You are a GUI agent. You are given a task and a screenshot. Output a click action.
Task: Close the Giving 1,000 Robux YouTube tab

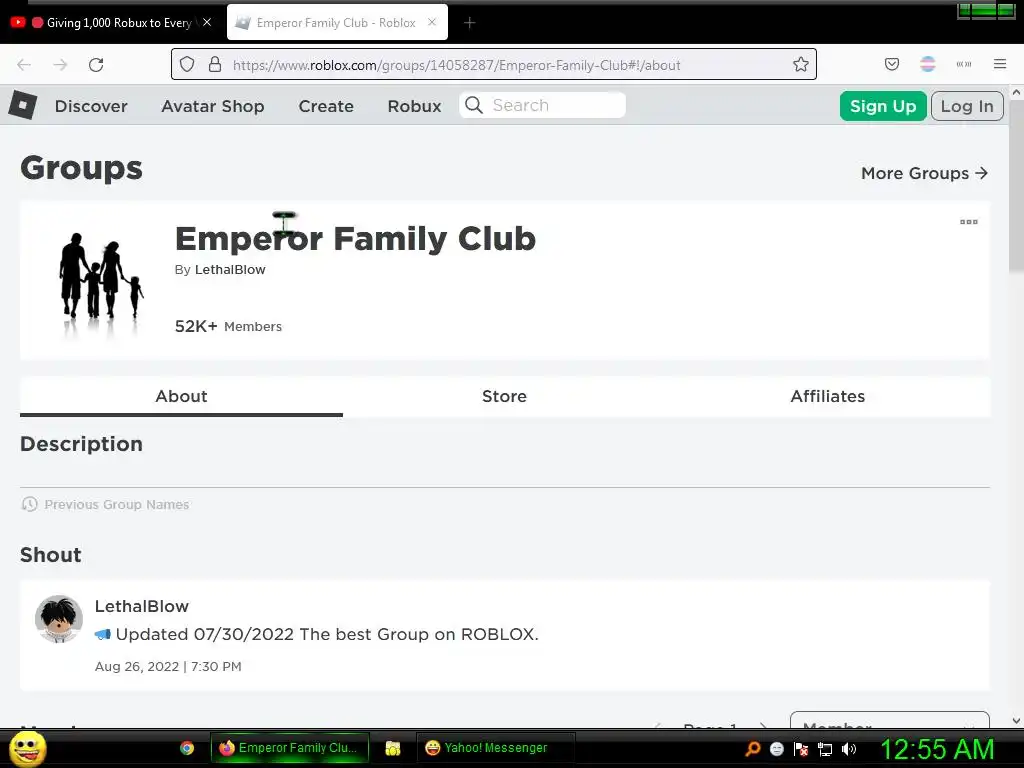[x=207, y=22]
